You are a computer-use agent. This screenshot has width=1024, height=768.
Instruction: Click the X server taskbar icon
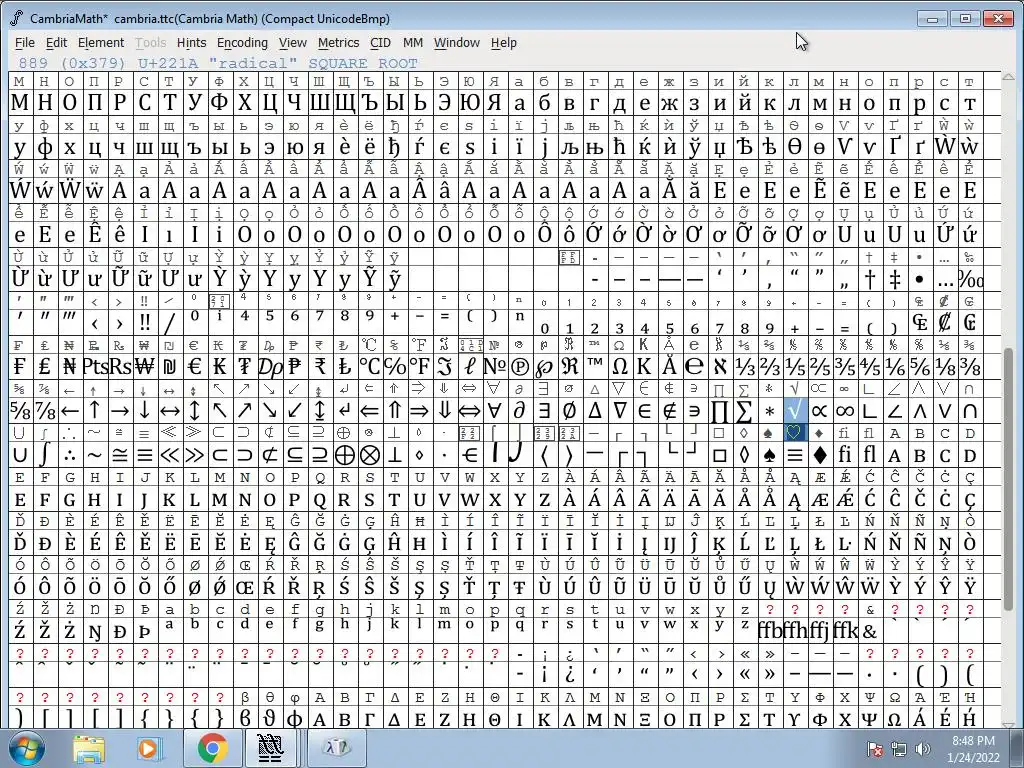coord(337,748)
